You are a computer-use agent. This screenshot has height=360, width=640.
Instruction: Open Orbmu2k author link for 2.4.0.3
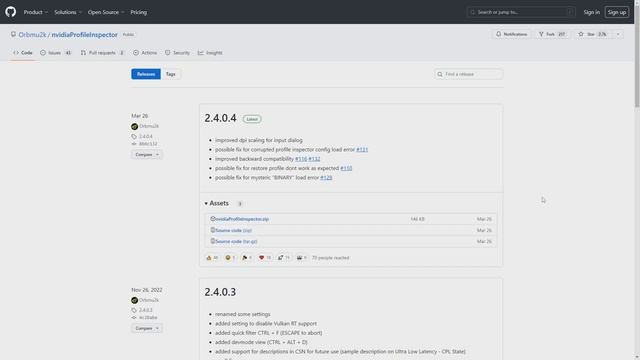click(149, 300)
